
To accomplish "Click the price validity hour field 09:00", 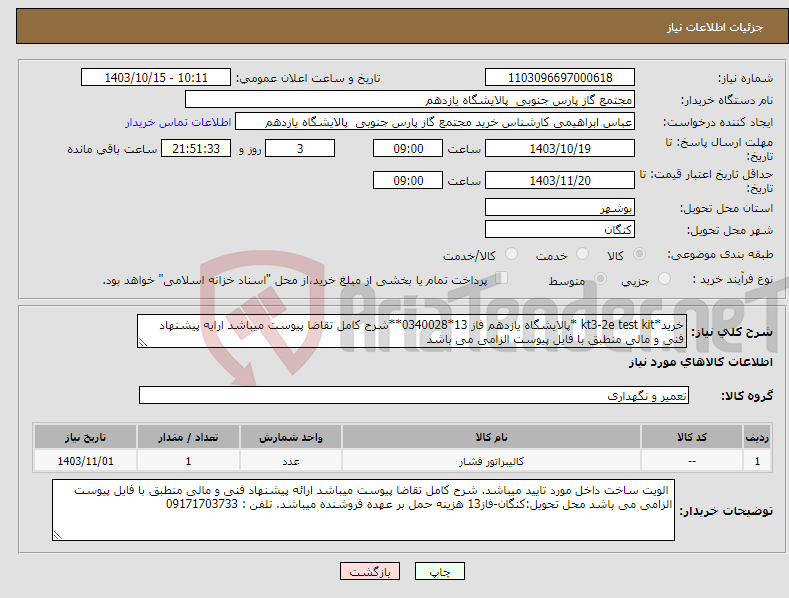I will [408, 180].
